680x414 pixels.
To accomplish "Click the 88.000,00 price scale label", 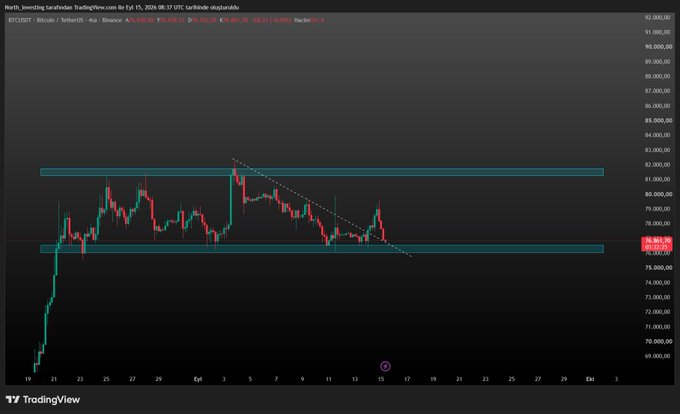I will coord(657,76).
